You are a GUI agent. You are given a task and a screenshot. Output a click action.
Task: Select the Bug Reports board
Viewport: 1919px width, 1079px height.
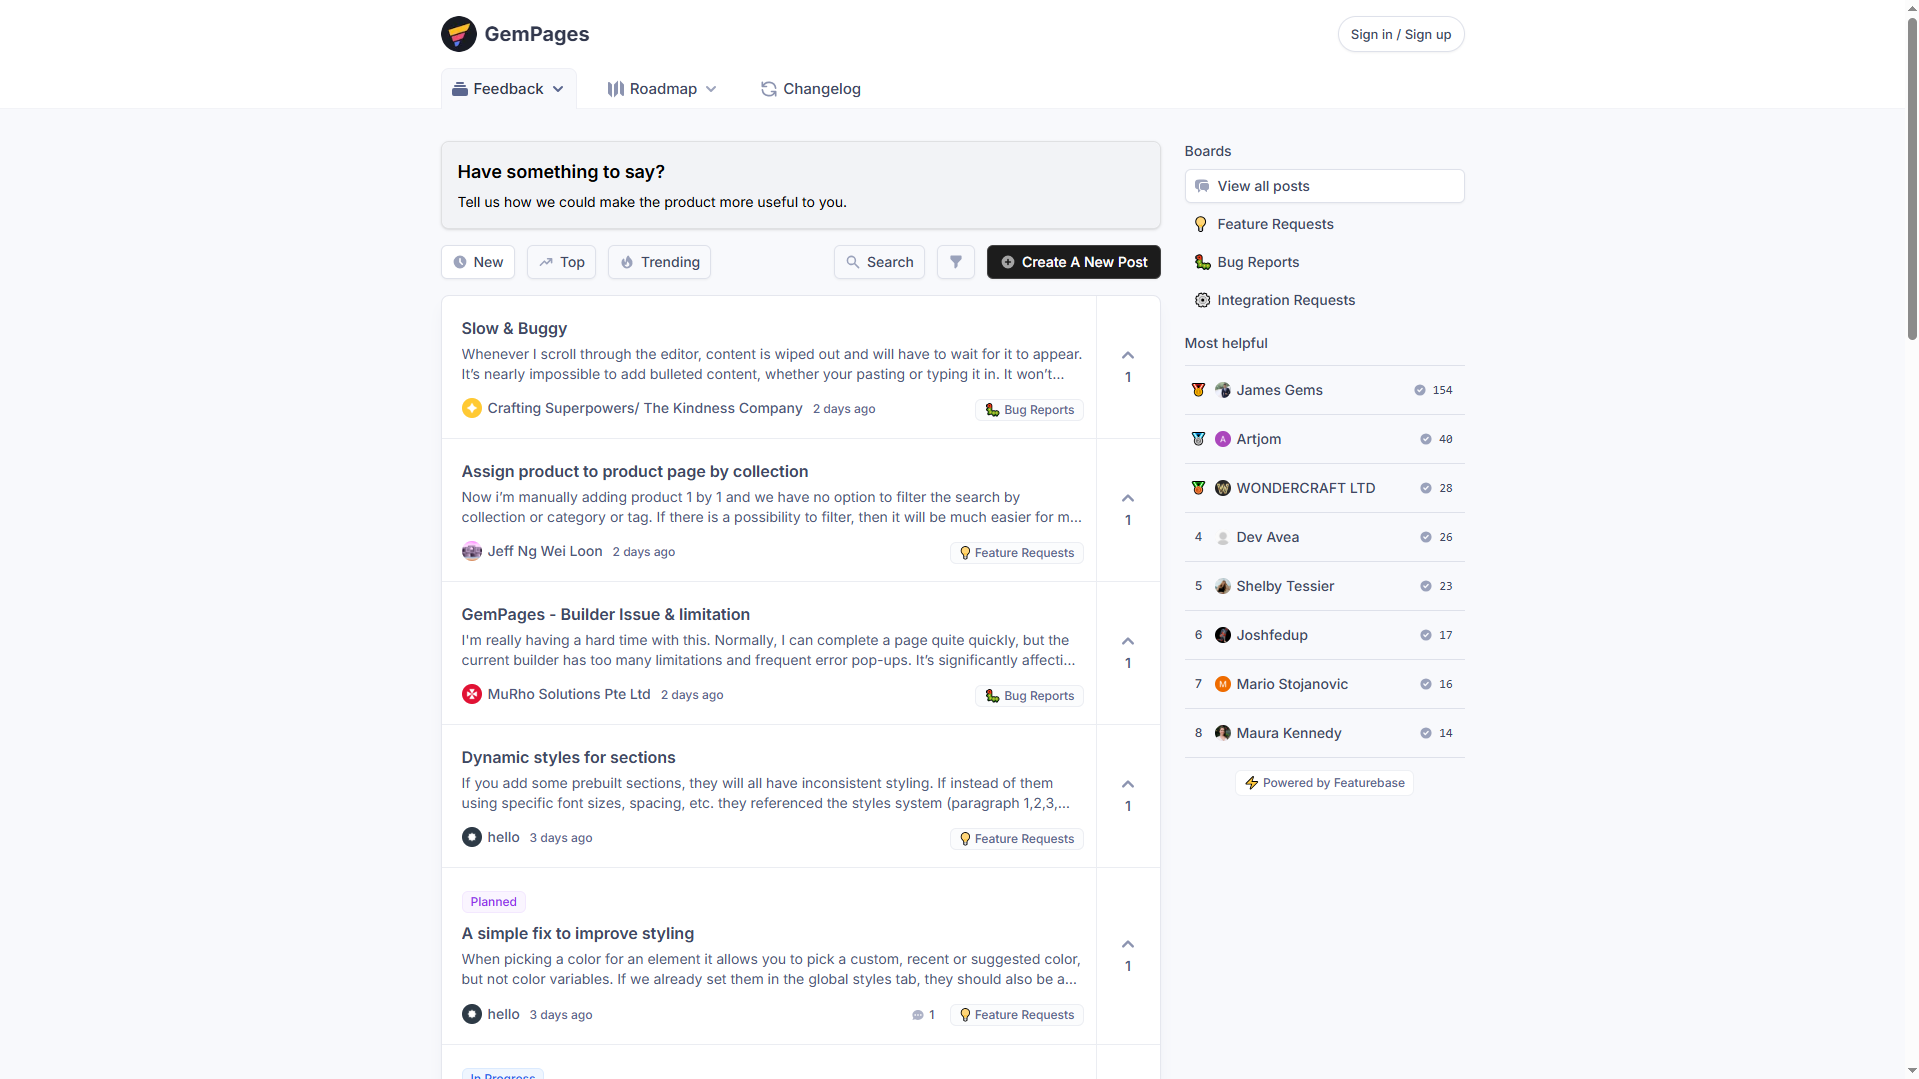[1258, 262]
